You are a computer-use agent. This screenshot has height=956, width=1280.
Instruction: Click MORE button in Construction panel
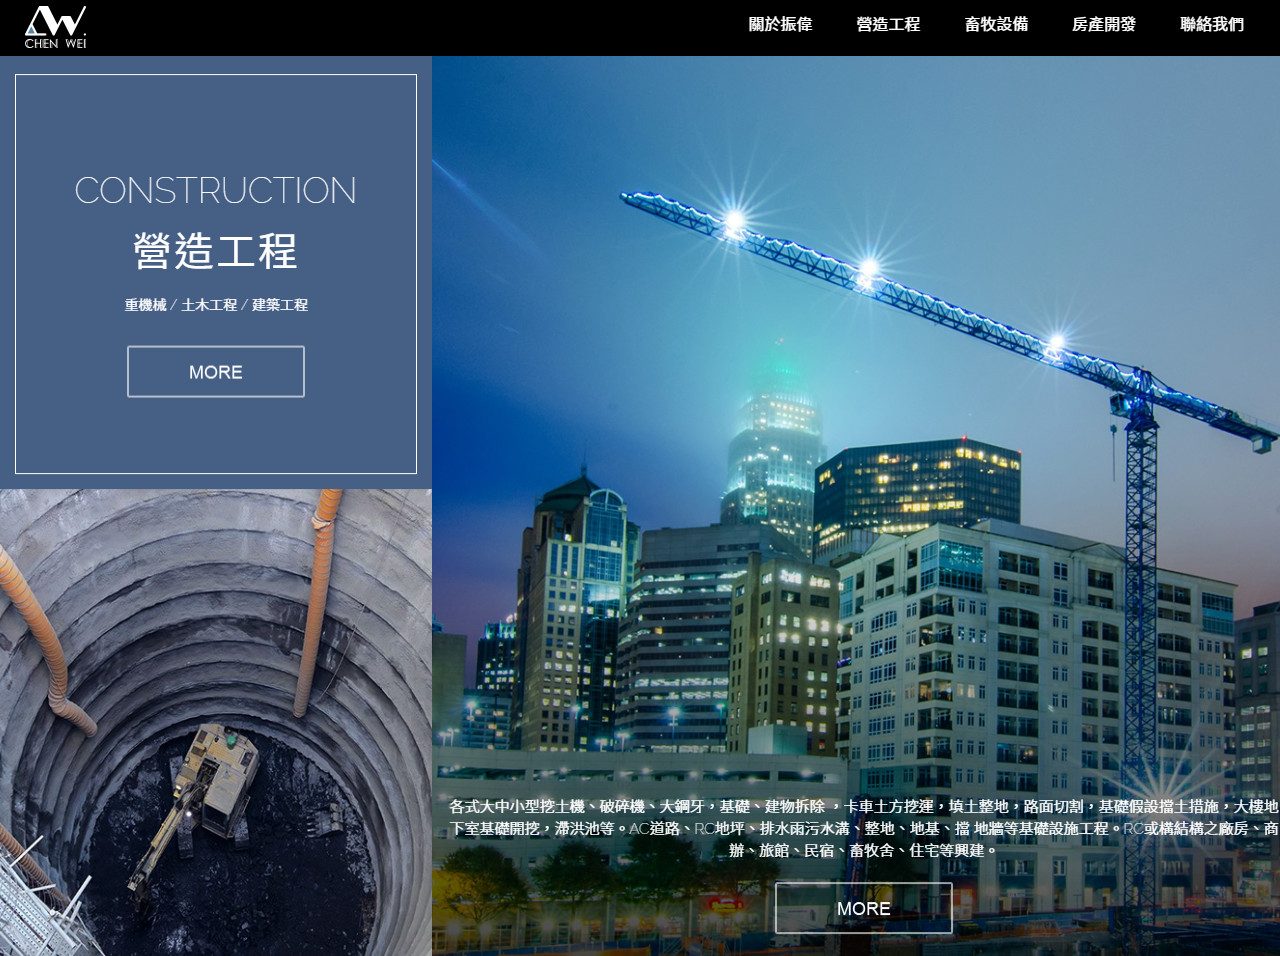[216, 372]
